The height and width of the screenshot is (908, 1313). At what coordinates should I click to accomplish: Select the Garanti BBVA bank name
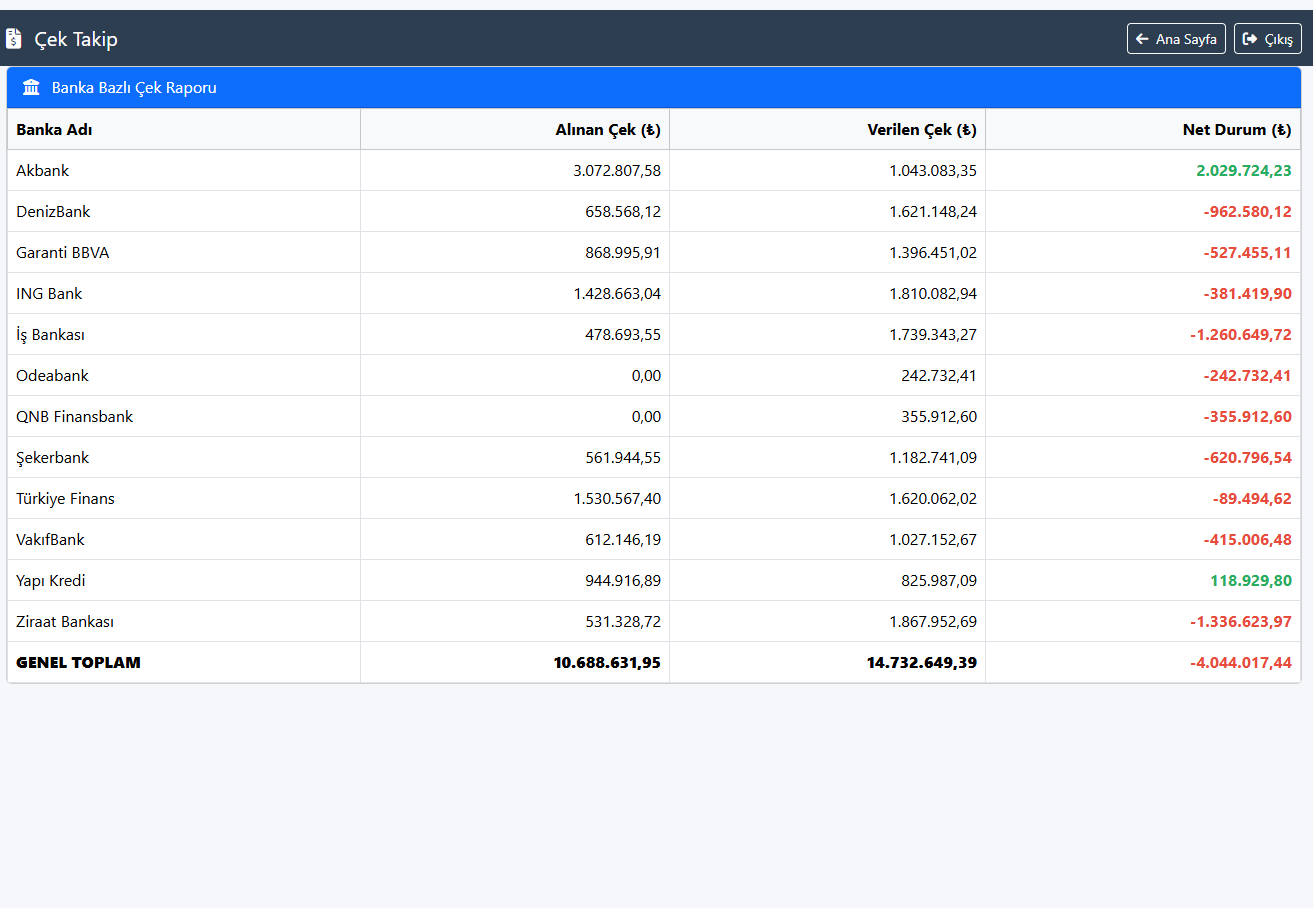(63, 253)
